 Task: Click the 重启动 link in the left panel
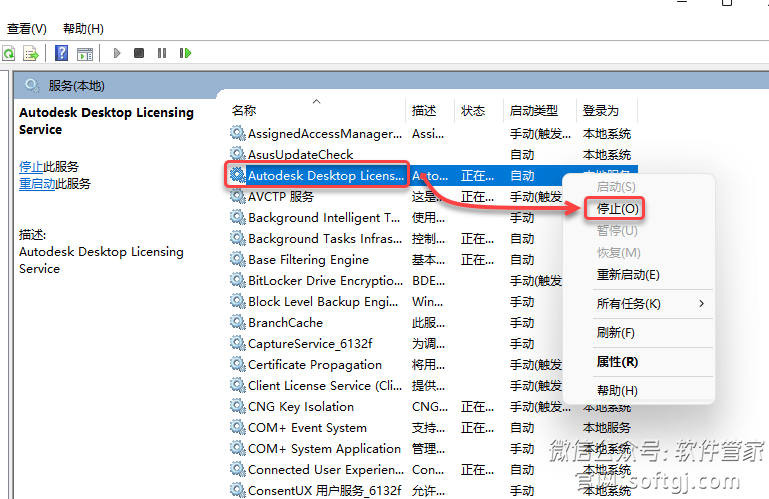click(36, 184)
